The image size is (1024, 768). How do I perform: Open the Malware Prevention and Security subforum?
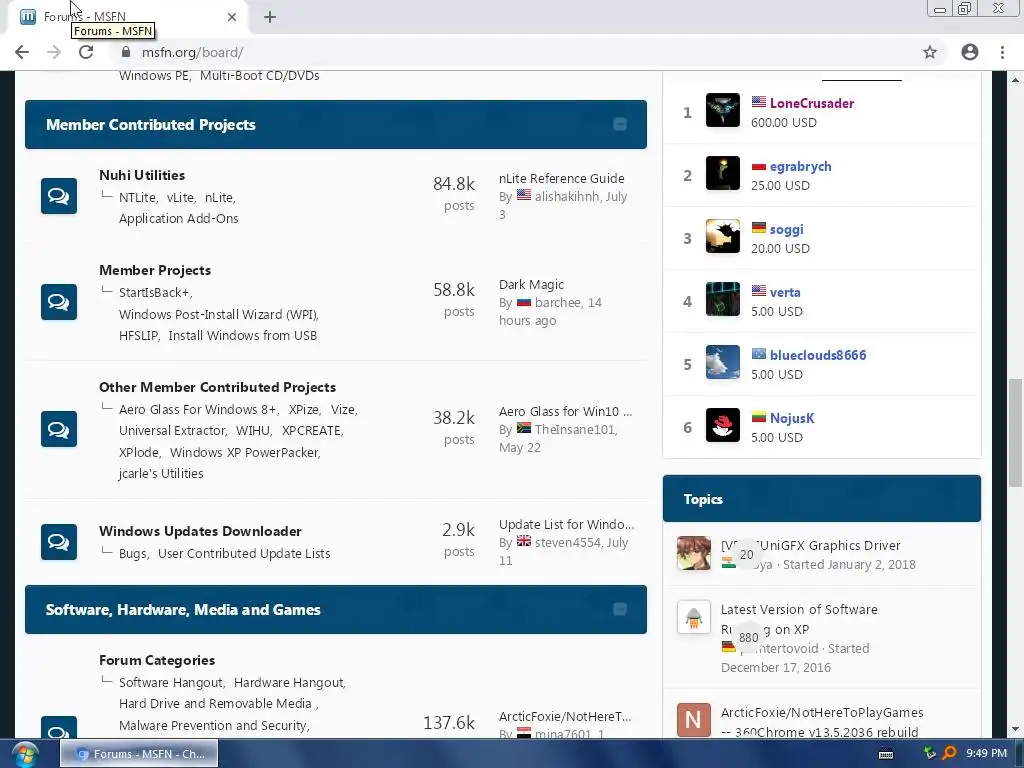212,726
